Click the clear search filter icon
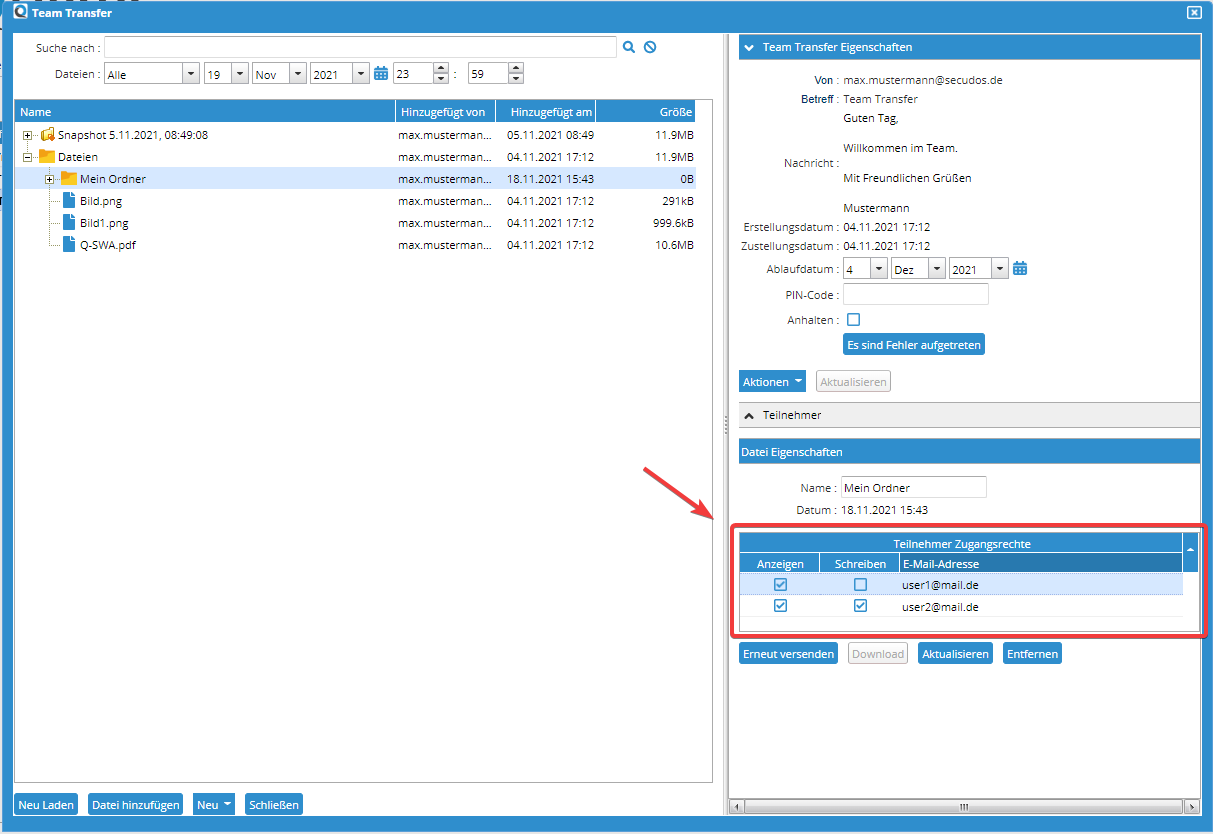Screen dimensions: 1213x834 point(650,47)
